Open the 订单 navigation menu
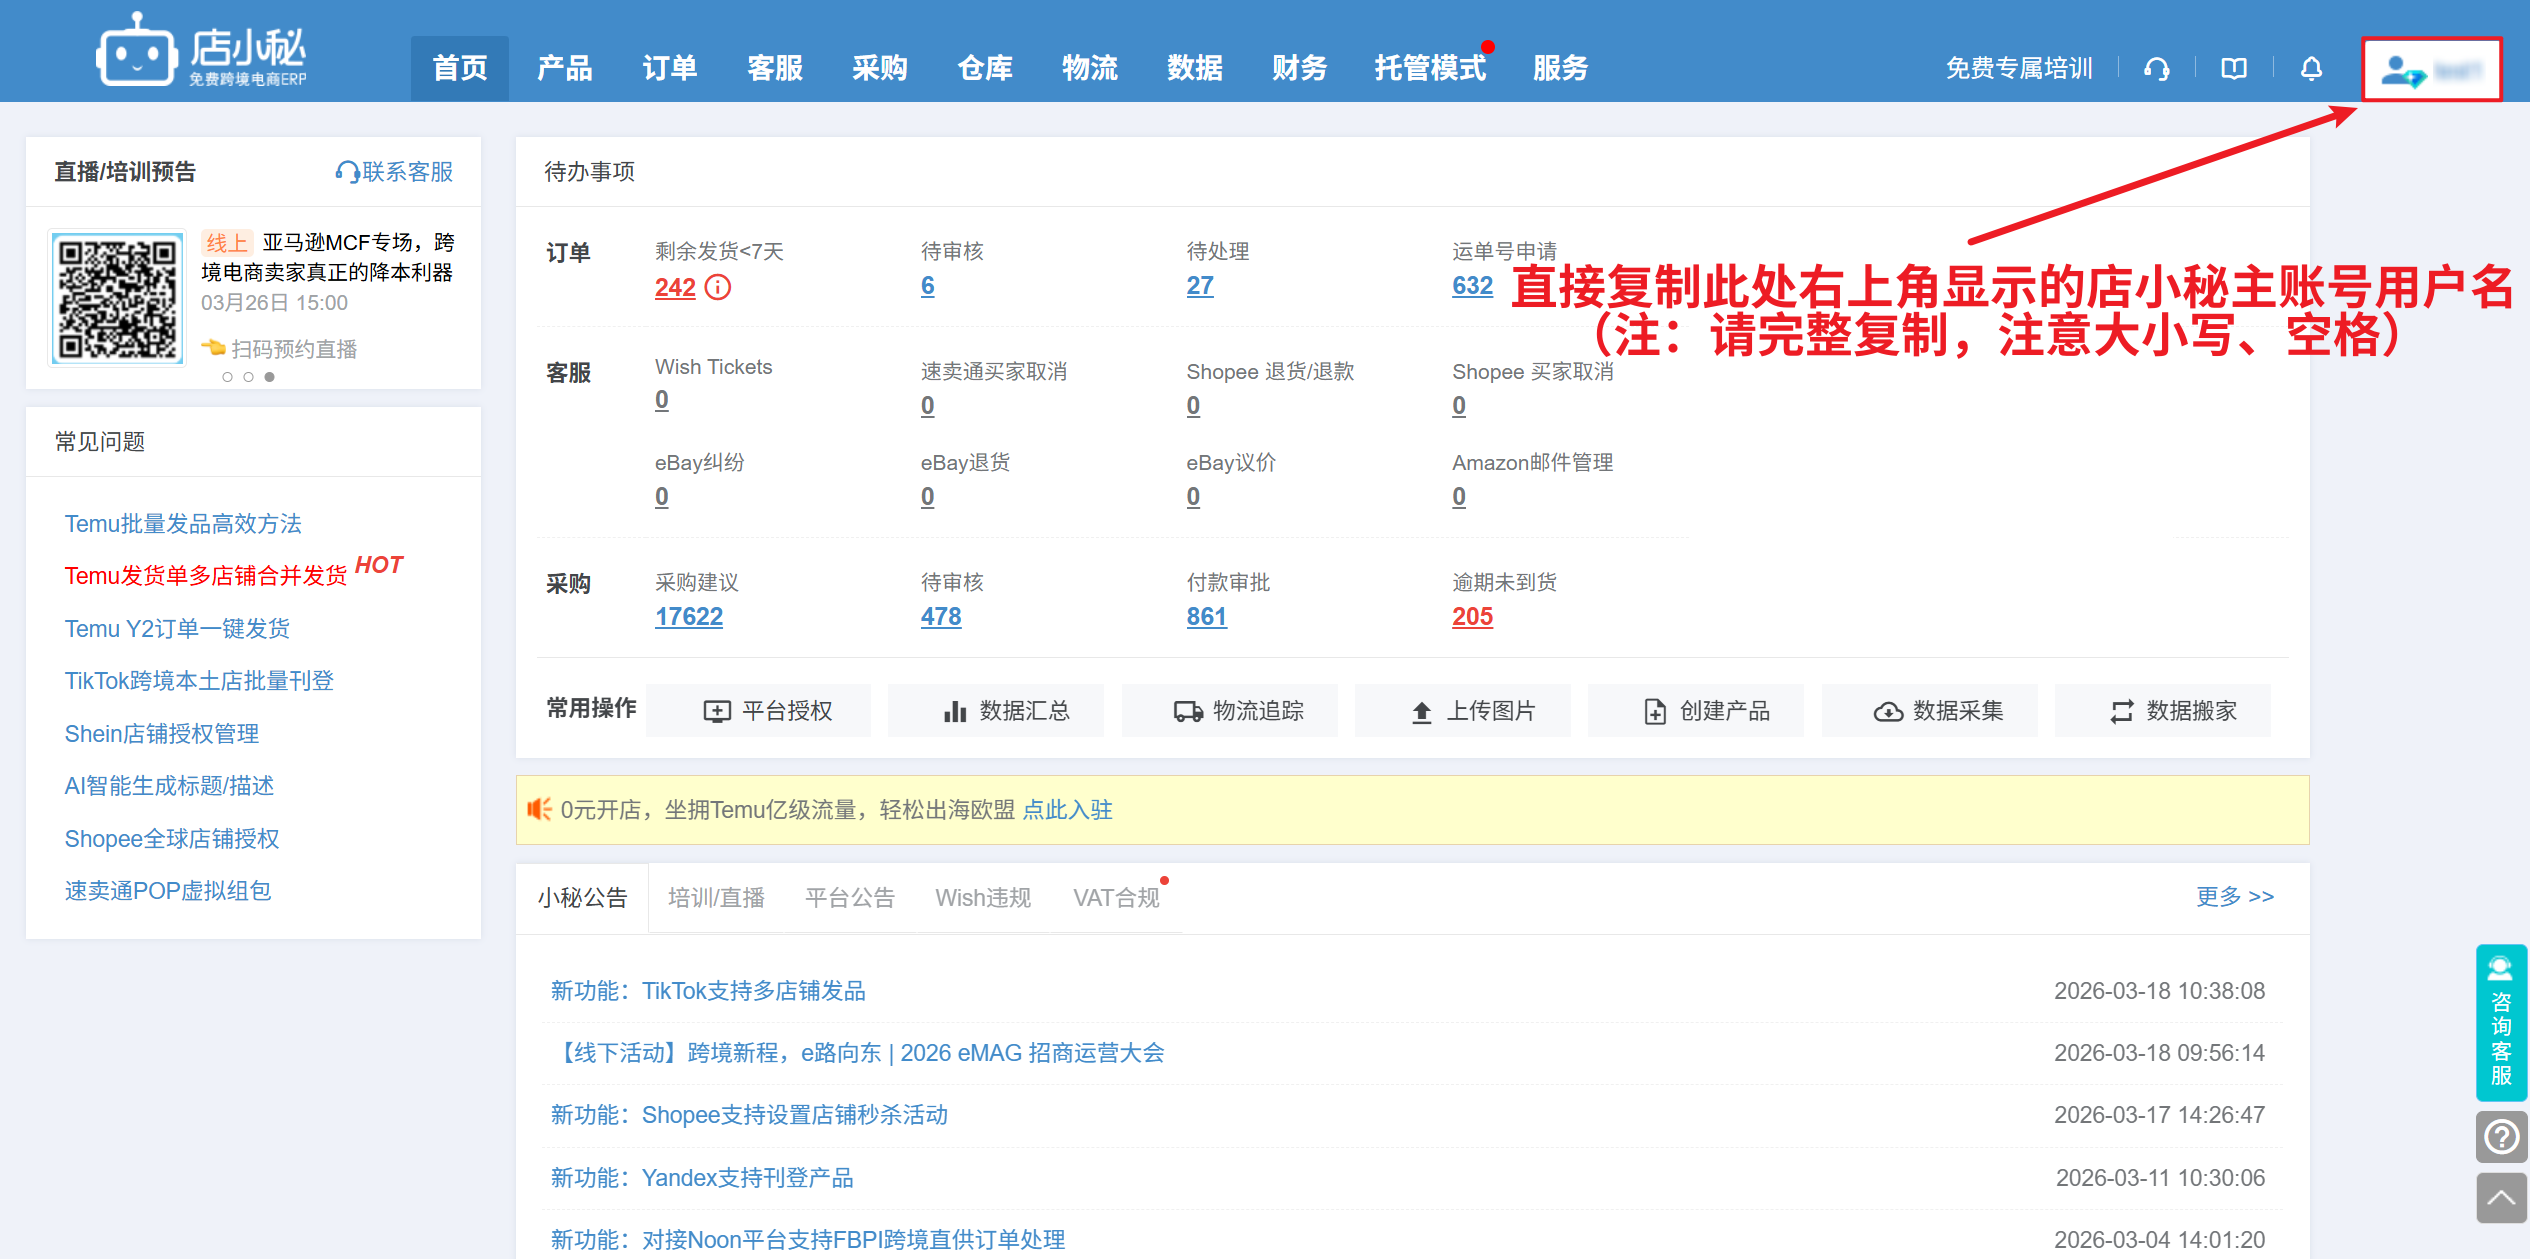The height and width of the screenshot is (1259, 2530). [669, 68]
